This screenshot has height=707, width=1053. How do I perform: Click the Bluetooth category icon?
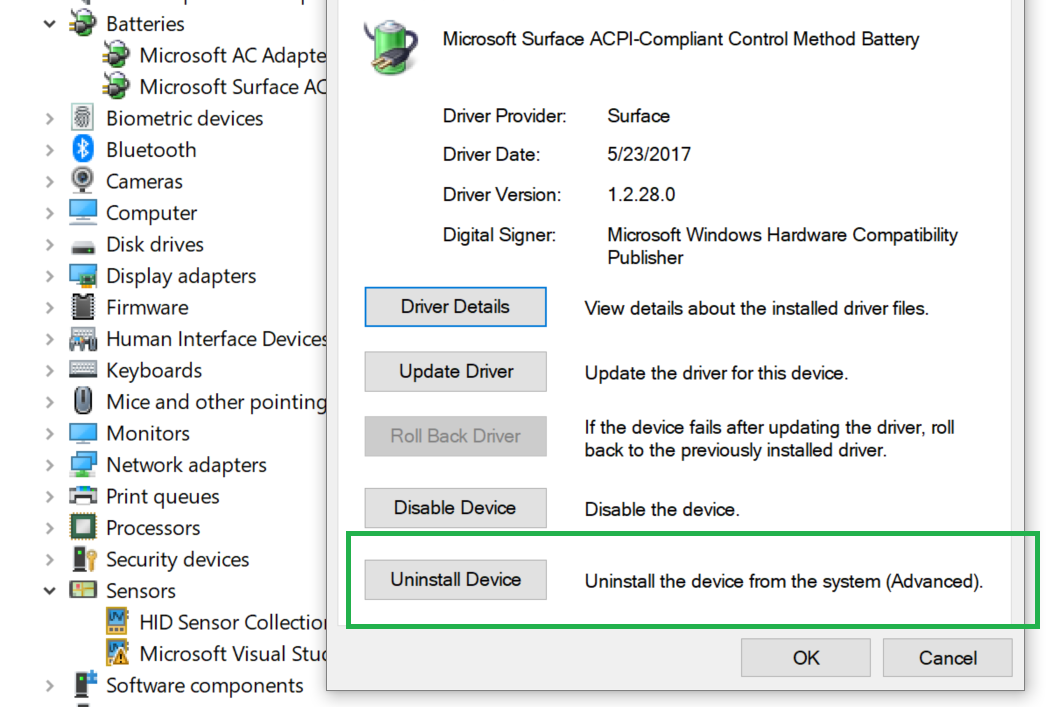pyautogui.click(x=83, y=149)
